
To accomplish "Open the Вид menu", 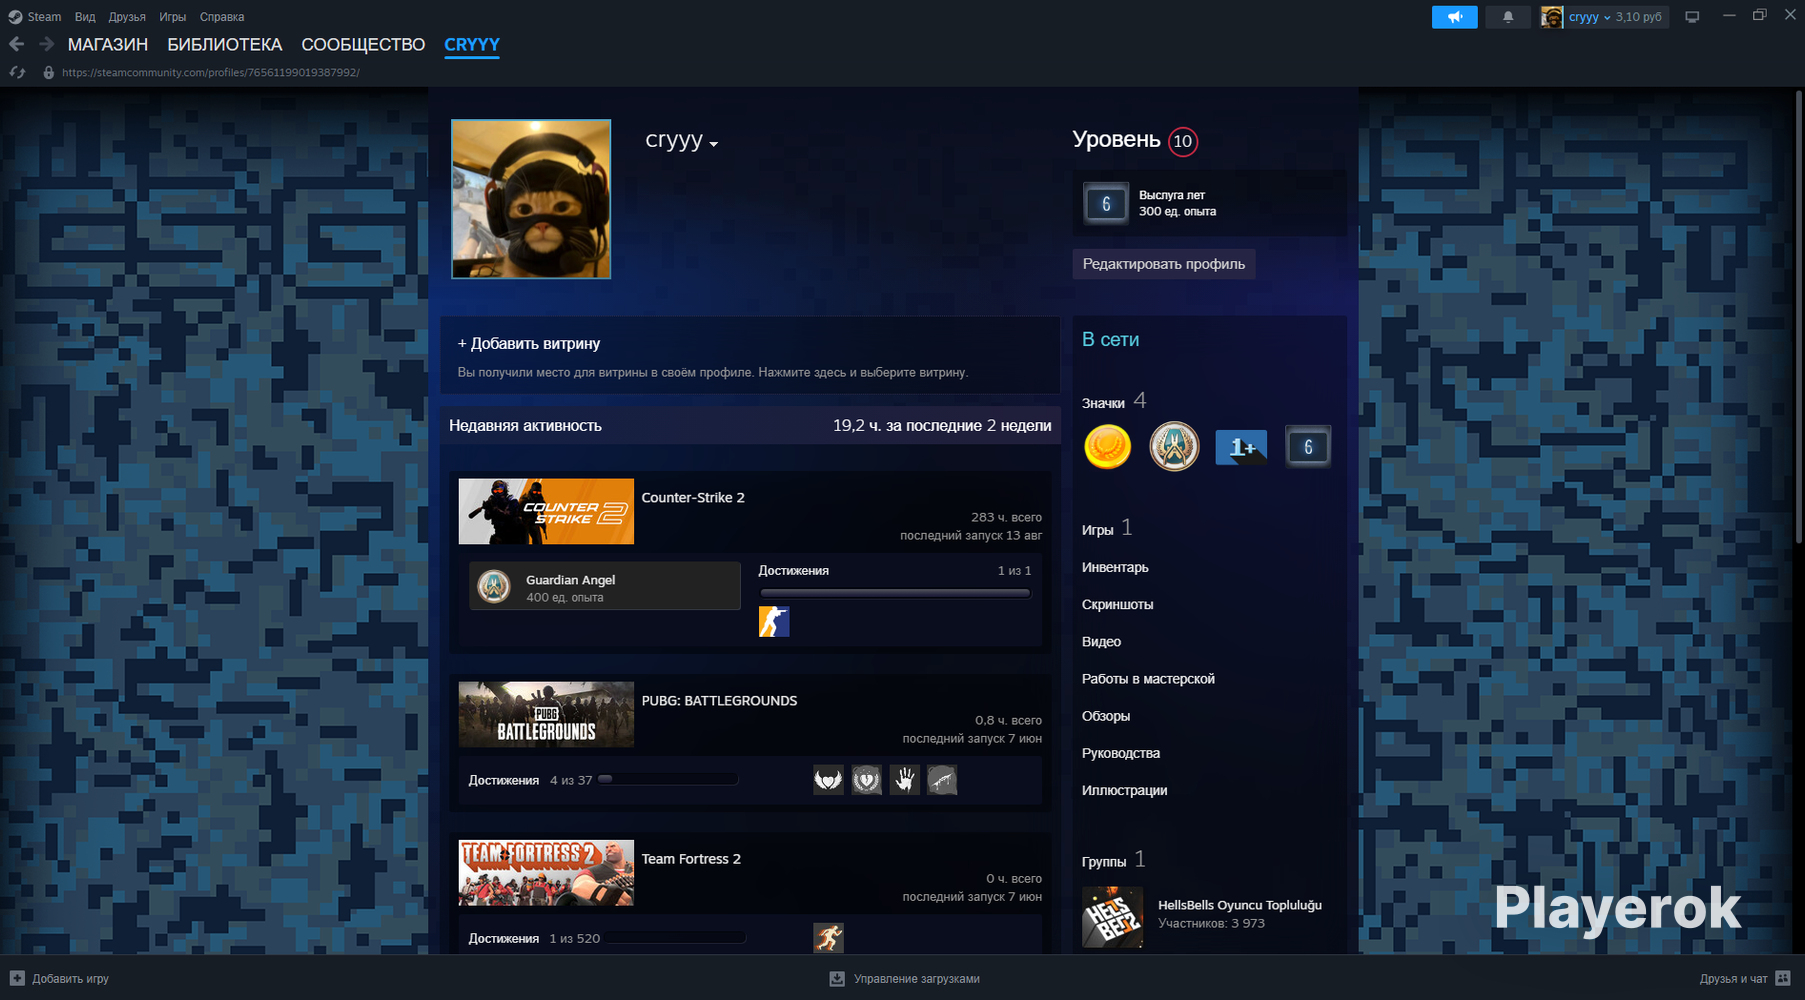I will pos(85,17).
